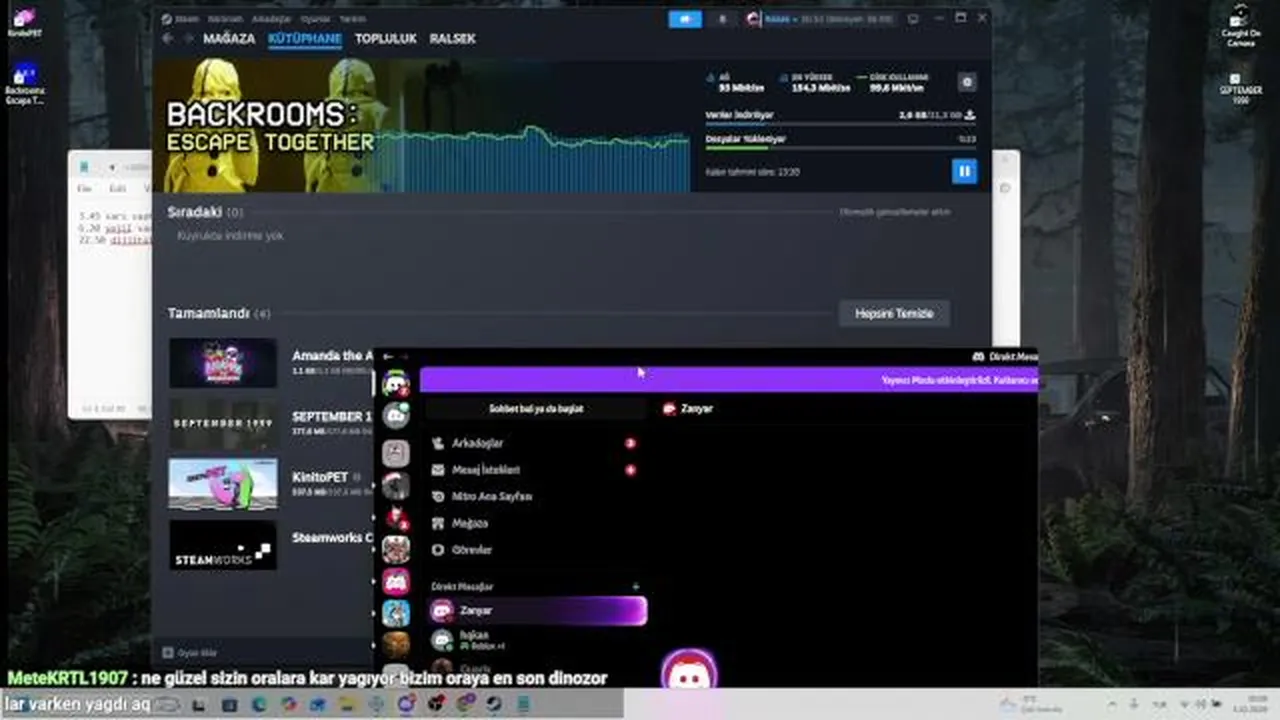Open KinitoPET desktop shortcut
1280x720 pixels.
point(24,22)
